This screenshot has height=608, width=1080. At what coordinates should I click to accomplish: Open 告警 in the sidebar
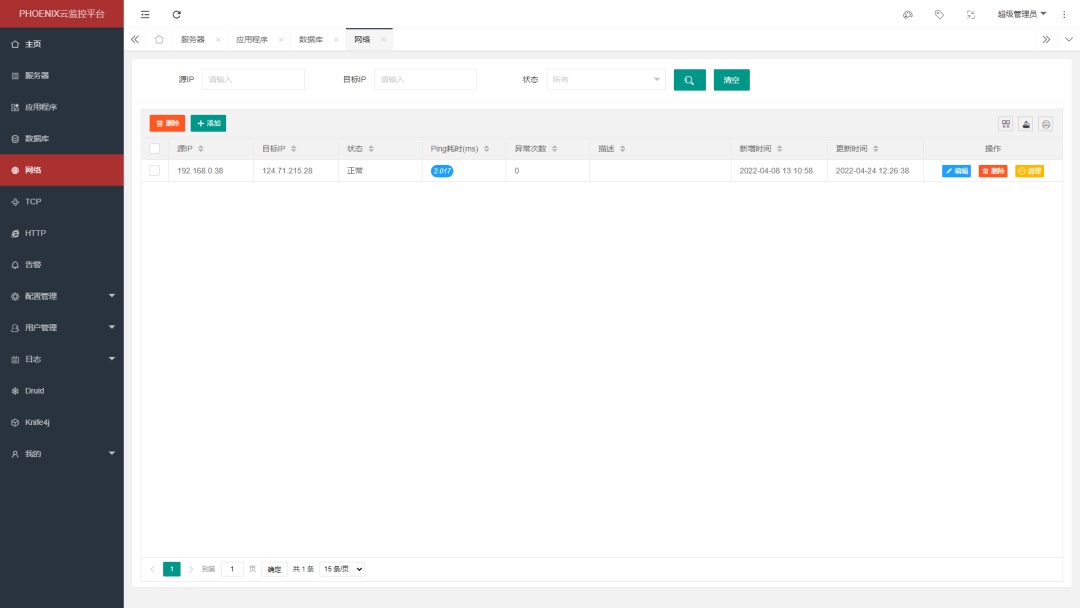pyautogui.click(x=62, y=264)
